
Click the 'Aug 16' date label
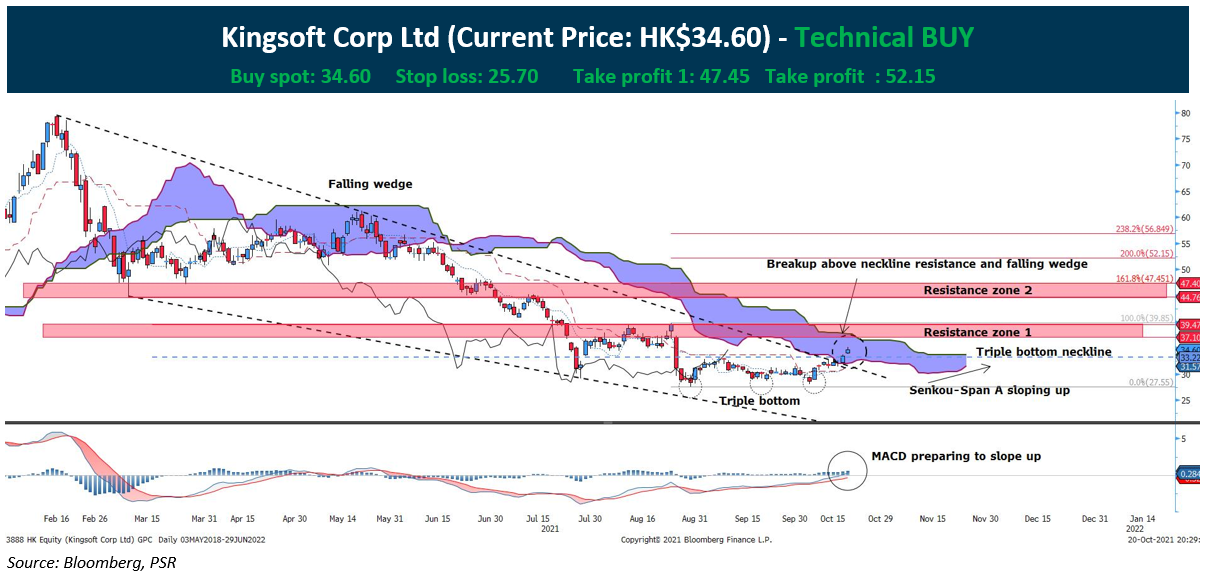tap(643, 520)
